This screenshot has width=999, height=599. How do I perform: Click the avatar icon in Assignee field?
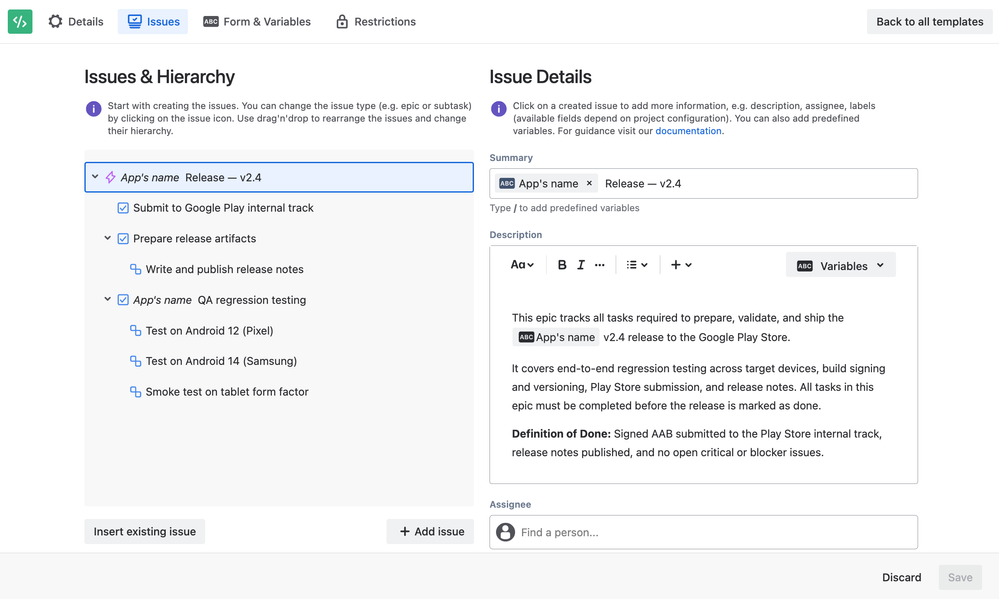505,532
